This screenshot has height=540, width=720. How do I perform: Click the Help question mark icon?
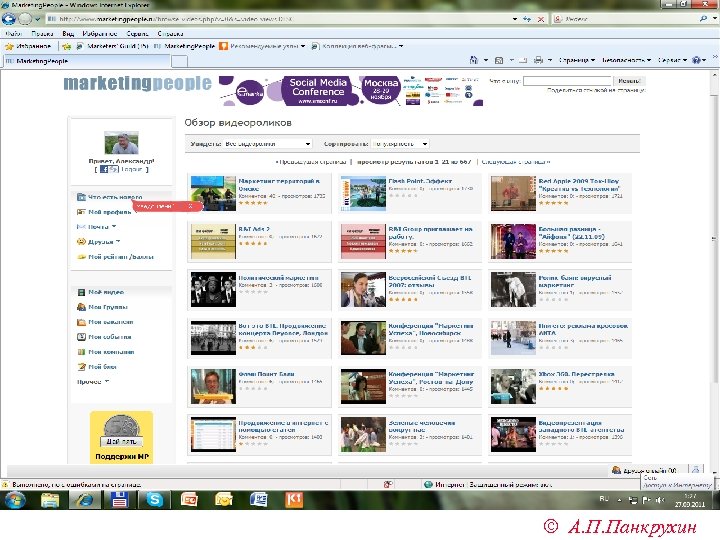(697, 60)
